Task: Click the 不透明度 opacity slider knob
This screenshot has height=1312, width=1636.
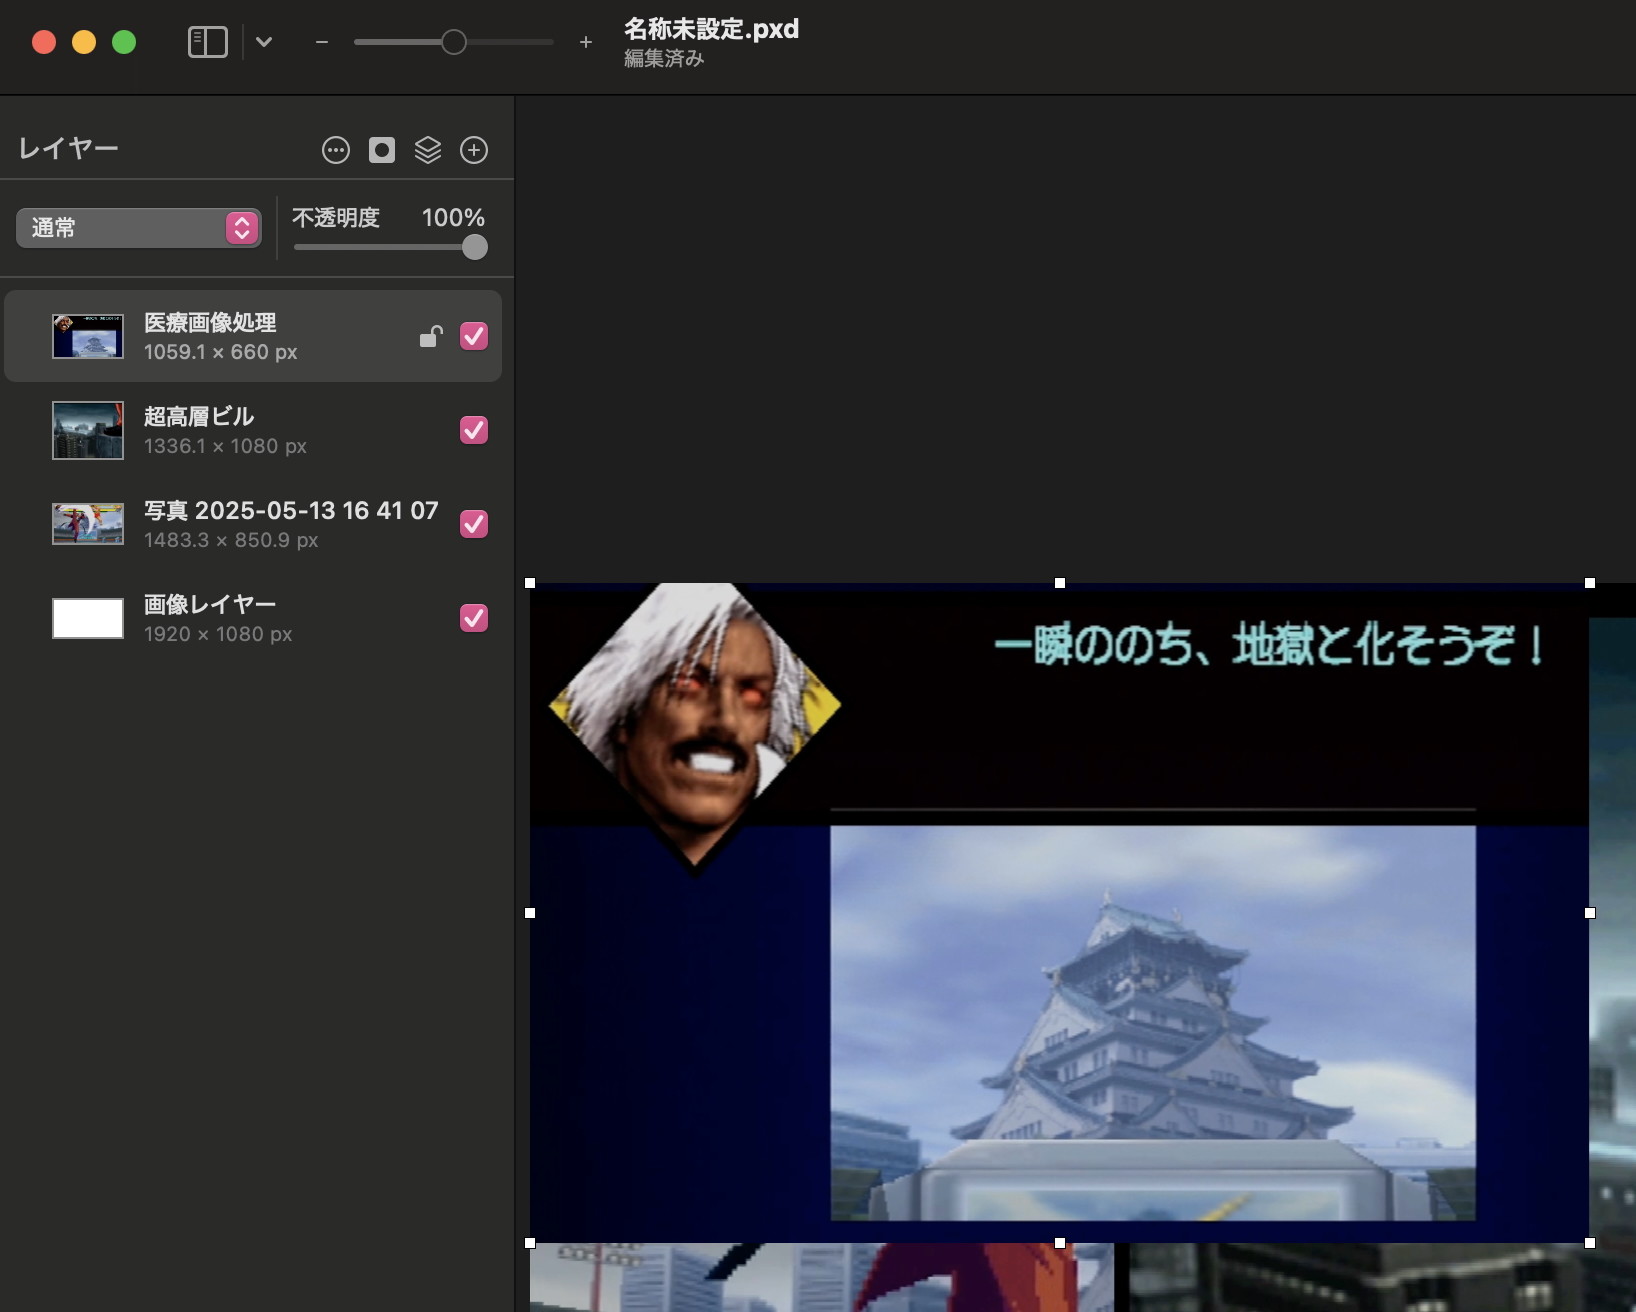Action: point(475,247)
